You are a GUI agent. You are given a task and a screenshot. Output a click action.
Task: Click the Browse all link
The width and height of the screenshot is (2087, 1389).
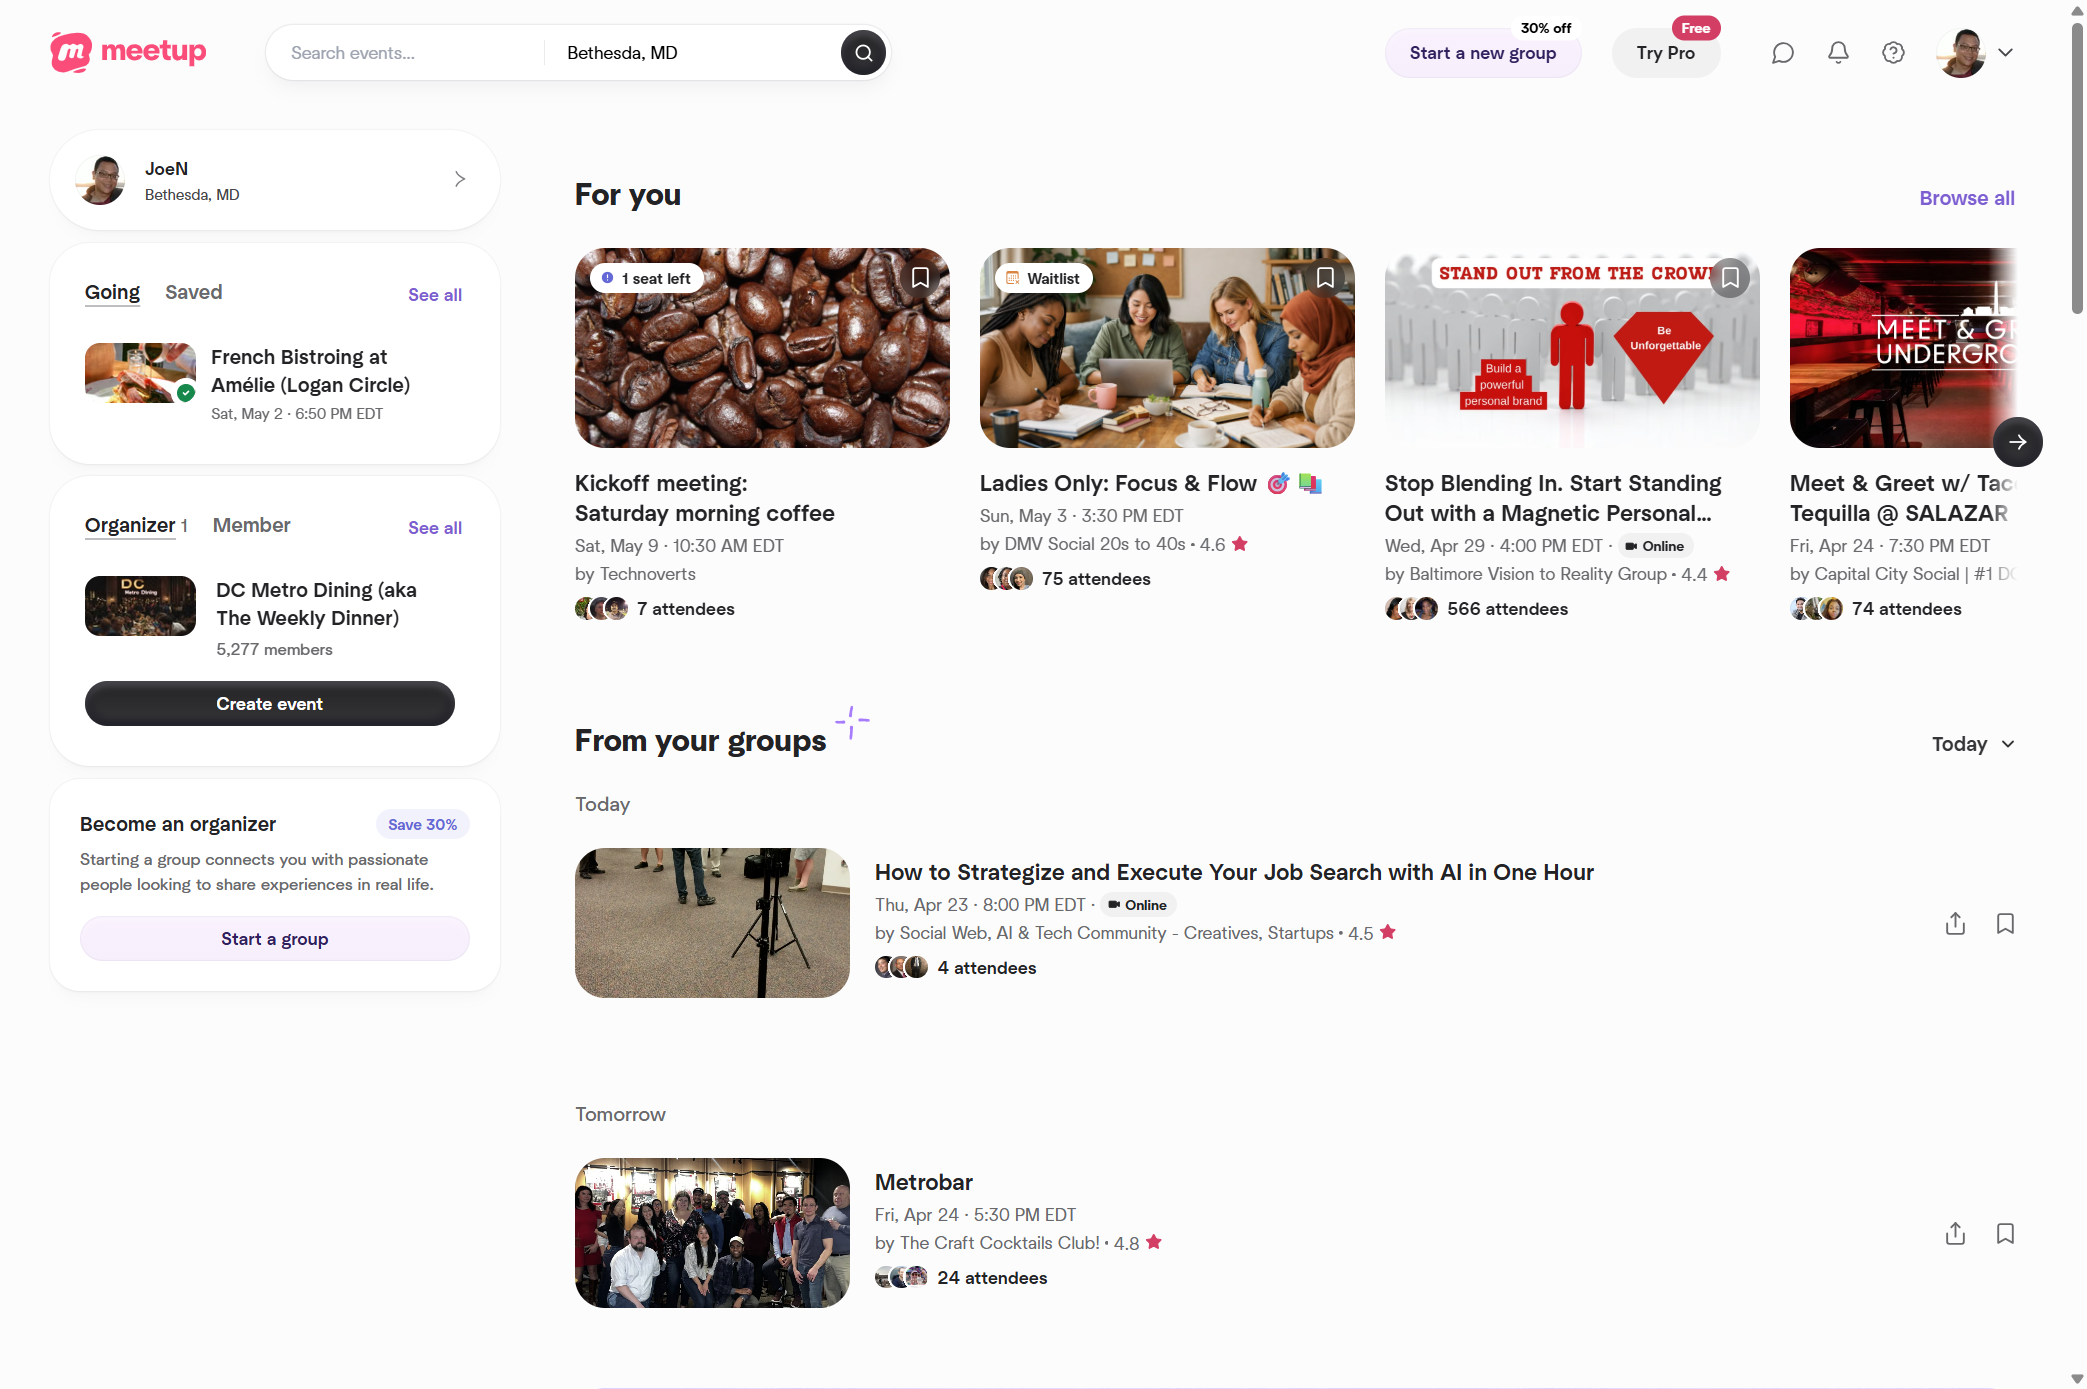click(1966, 198)
